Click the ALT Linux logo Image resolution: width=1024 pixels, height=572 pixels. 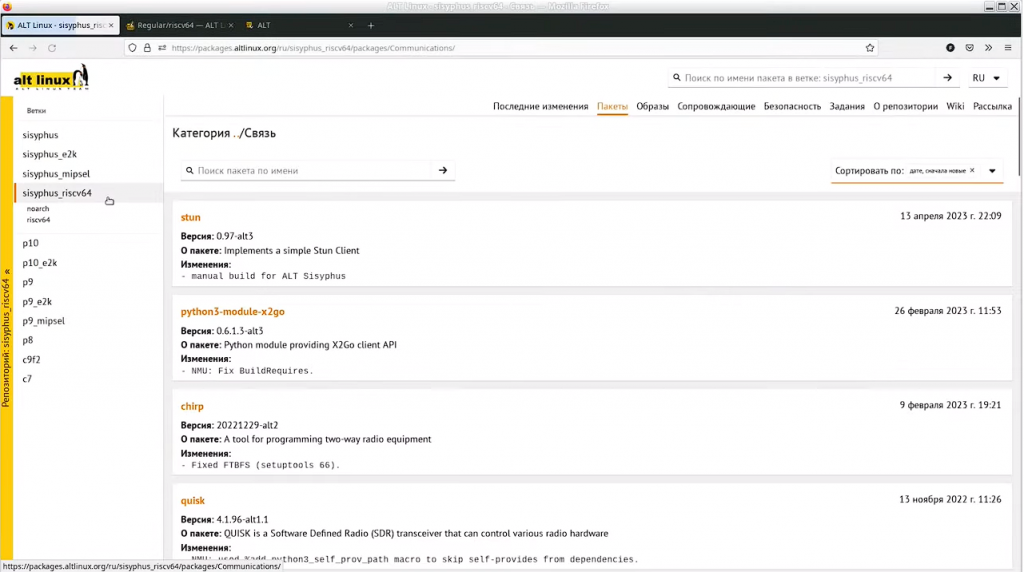(x=51, y=77)
